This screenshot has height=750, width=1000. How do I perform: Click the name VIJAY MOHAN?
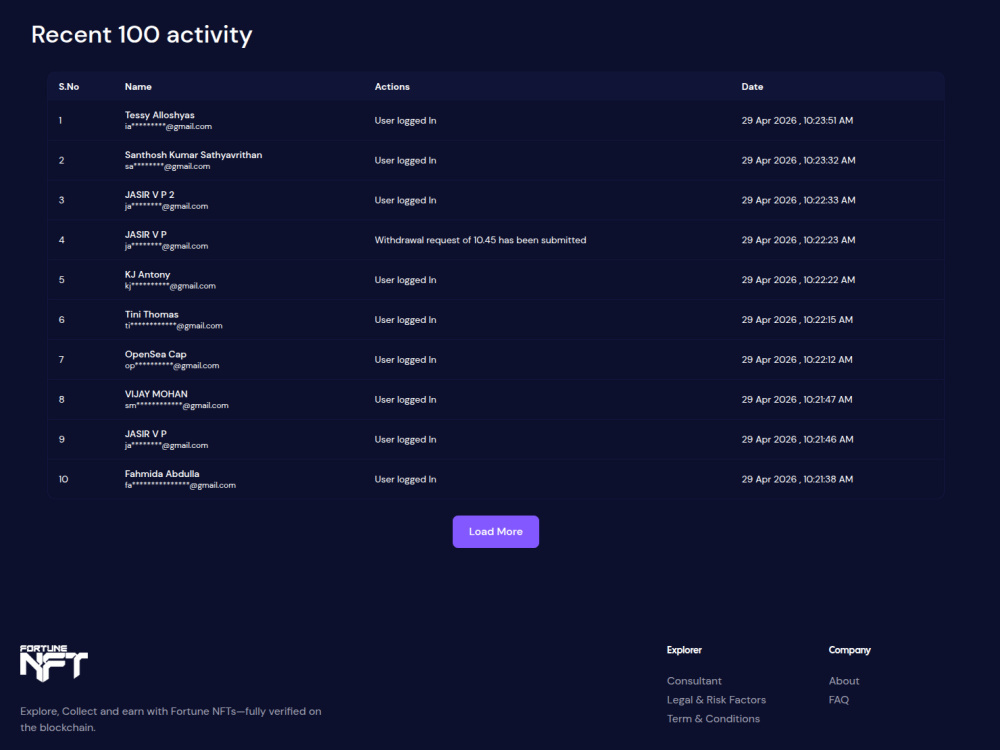(156, 394)
